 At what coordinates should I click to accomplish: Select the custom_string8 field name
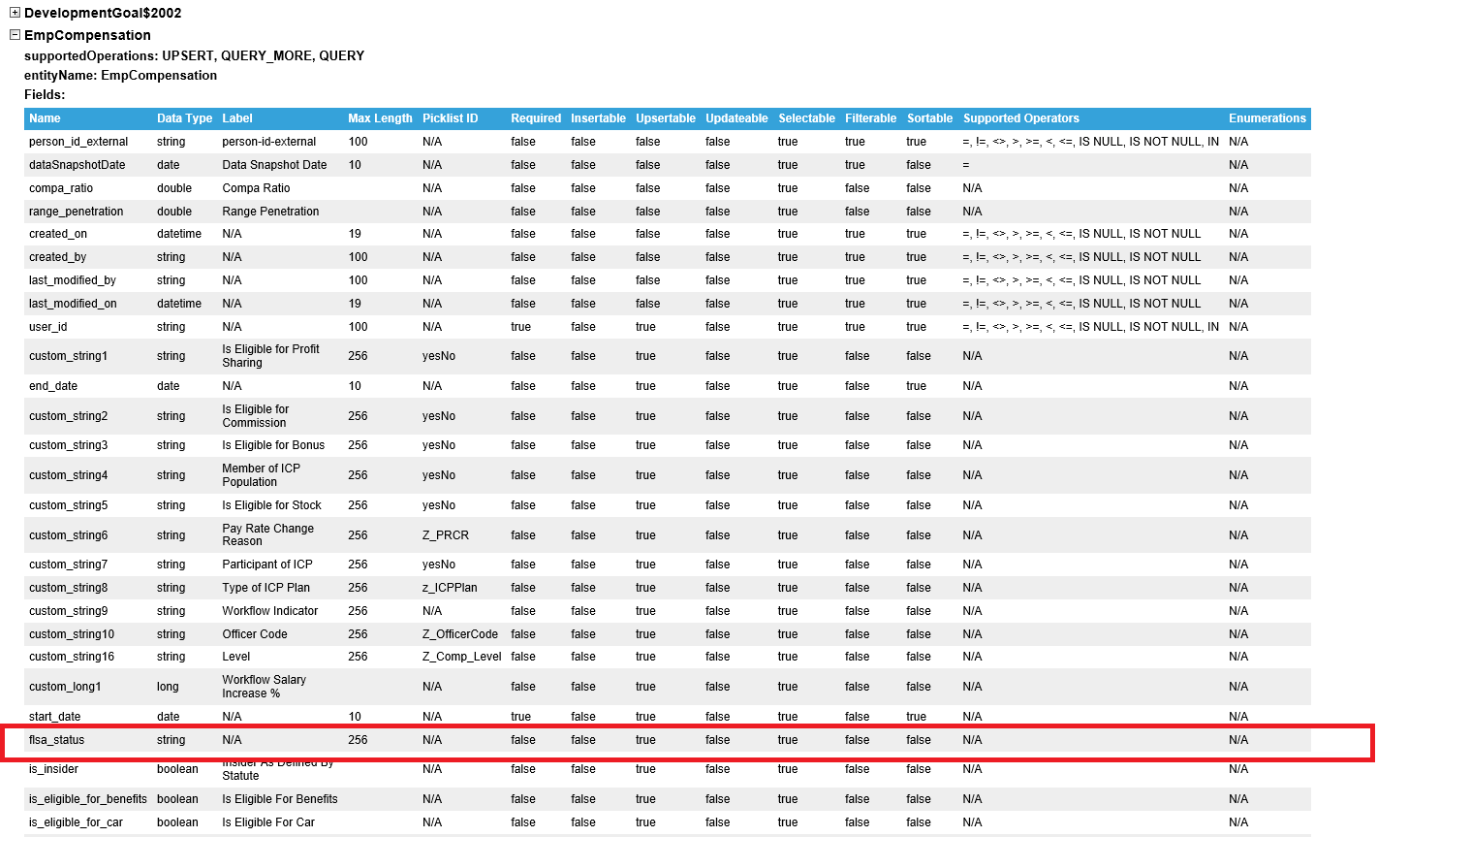pyautogui.click(x=68, y=588)
